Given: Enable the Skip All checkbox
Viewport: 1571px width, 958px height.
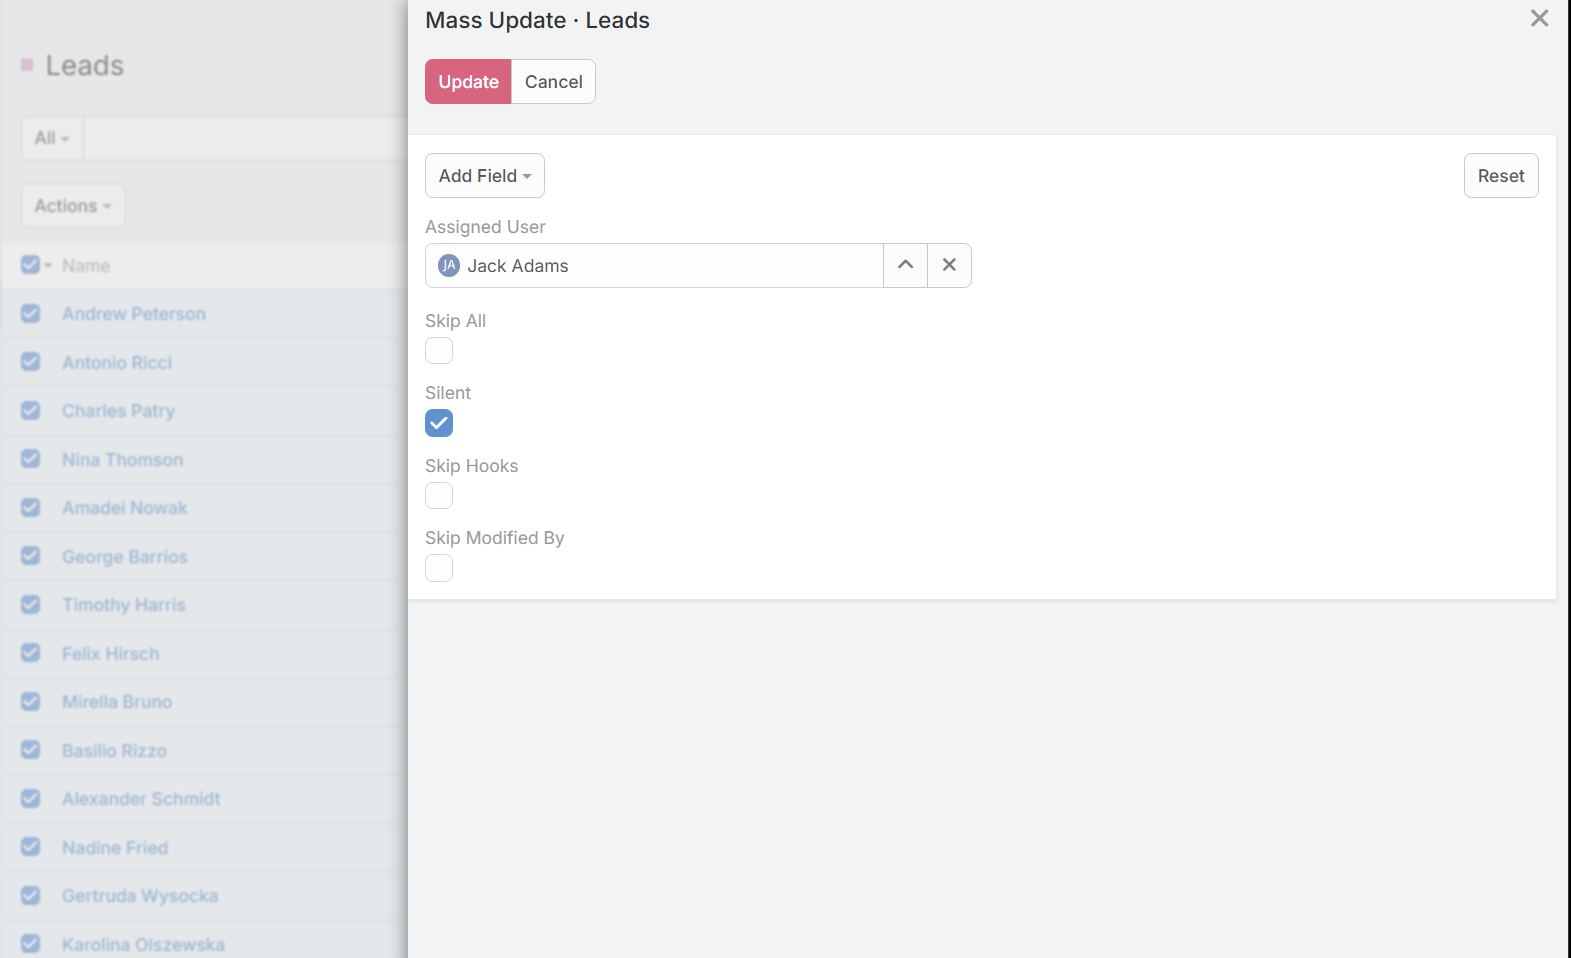Looking at the screenshot, I should pyautogui.click(x=439, y=351).
